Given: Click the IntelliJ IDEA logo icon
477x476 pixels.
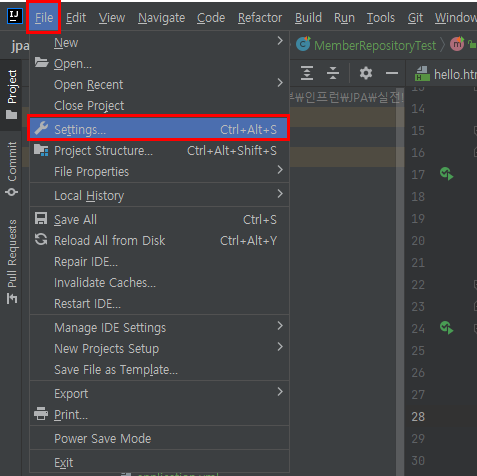Looking at the screenshot, I should (15, 16).
